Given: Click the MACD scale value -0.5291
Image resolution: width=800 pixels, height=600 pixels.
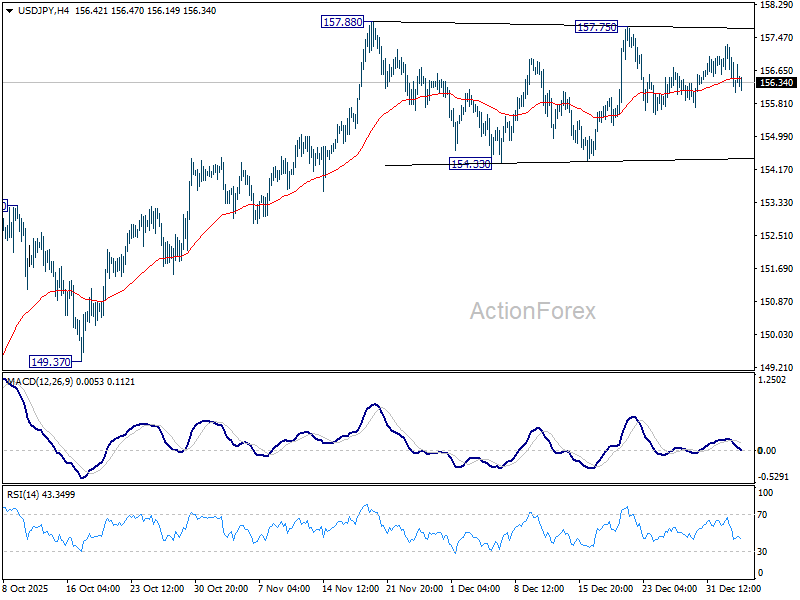Looking at the screenshot, I should (x=774, y=477).
